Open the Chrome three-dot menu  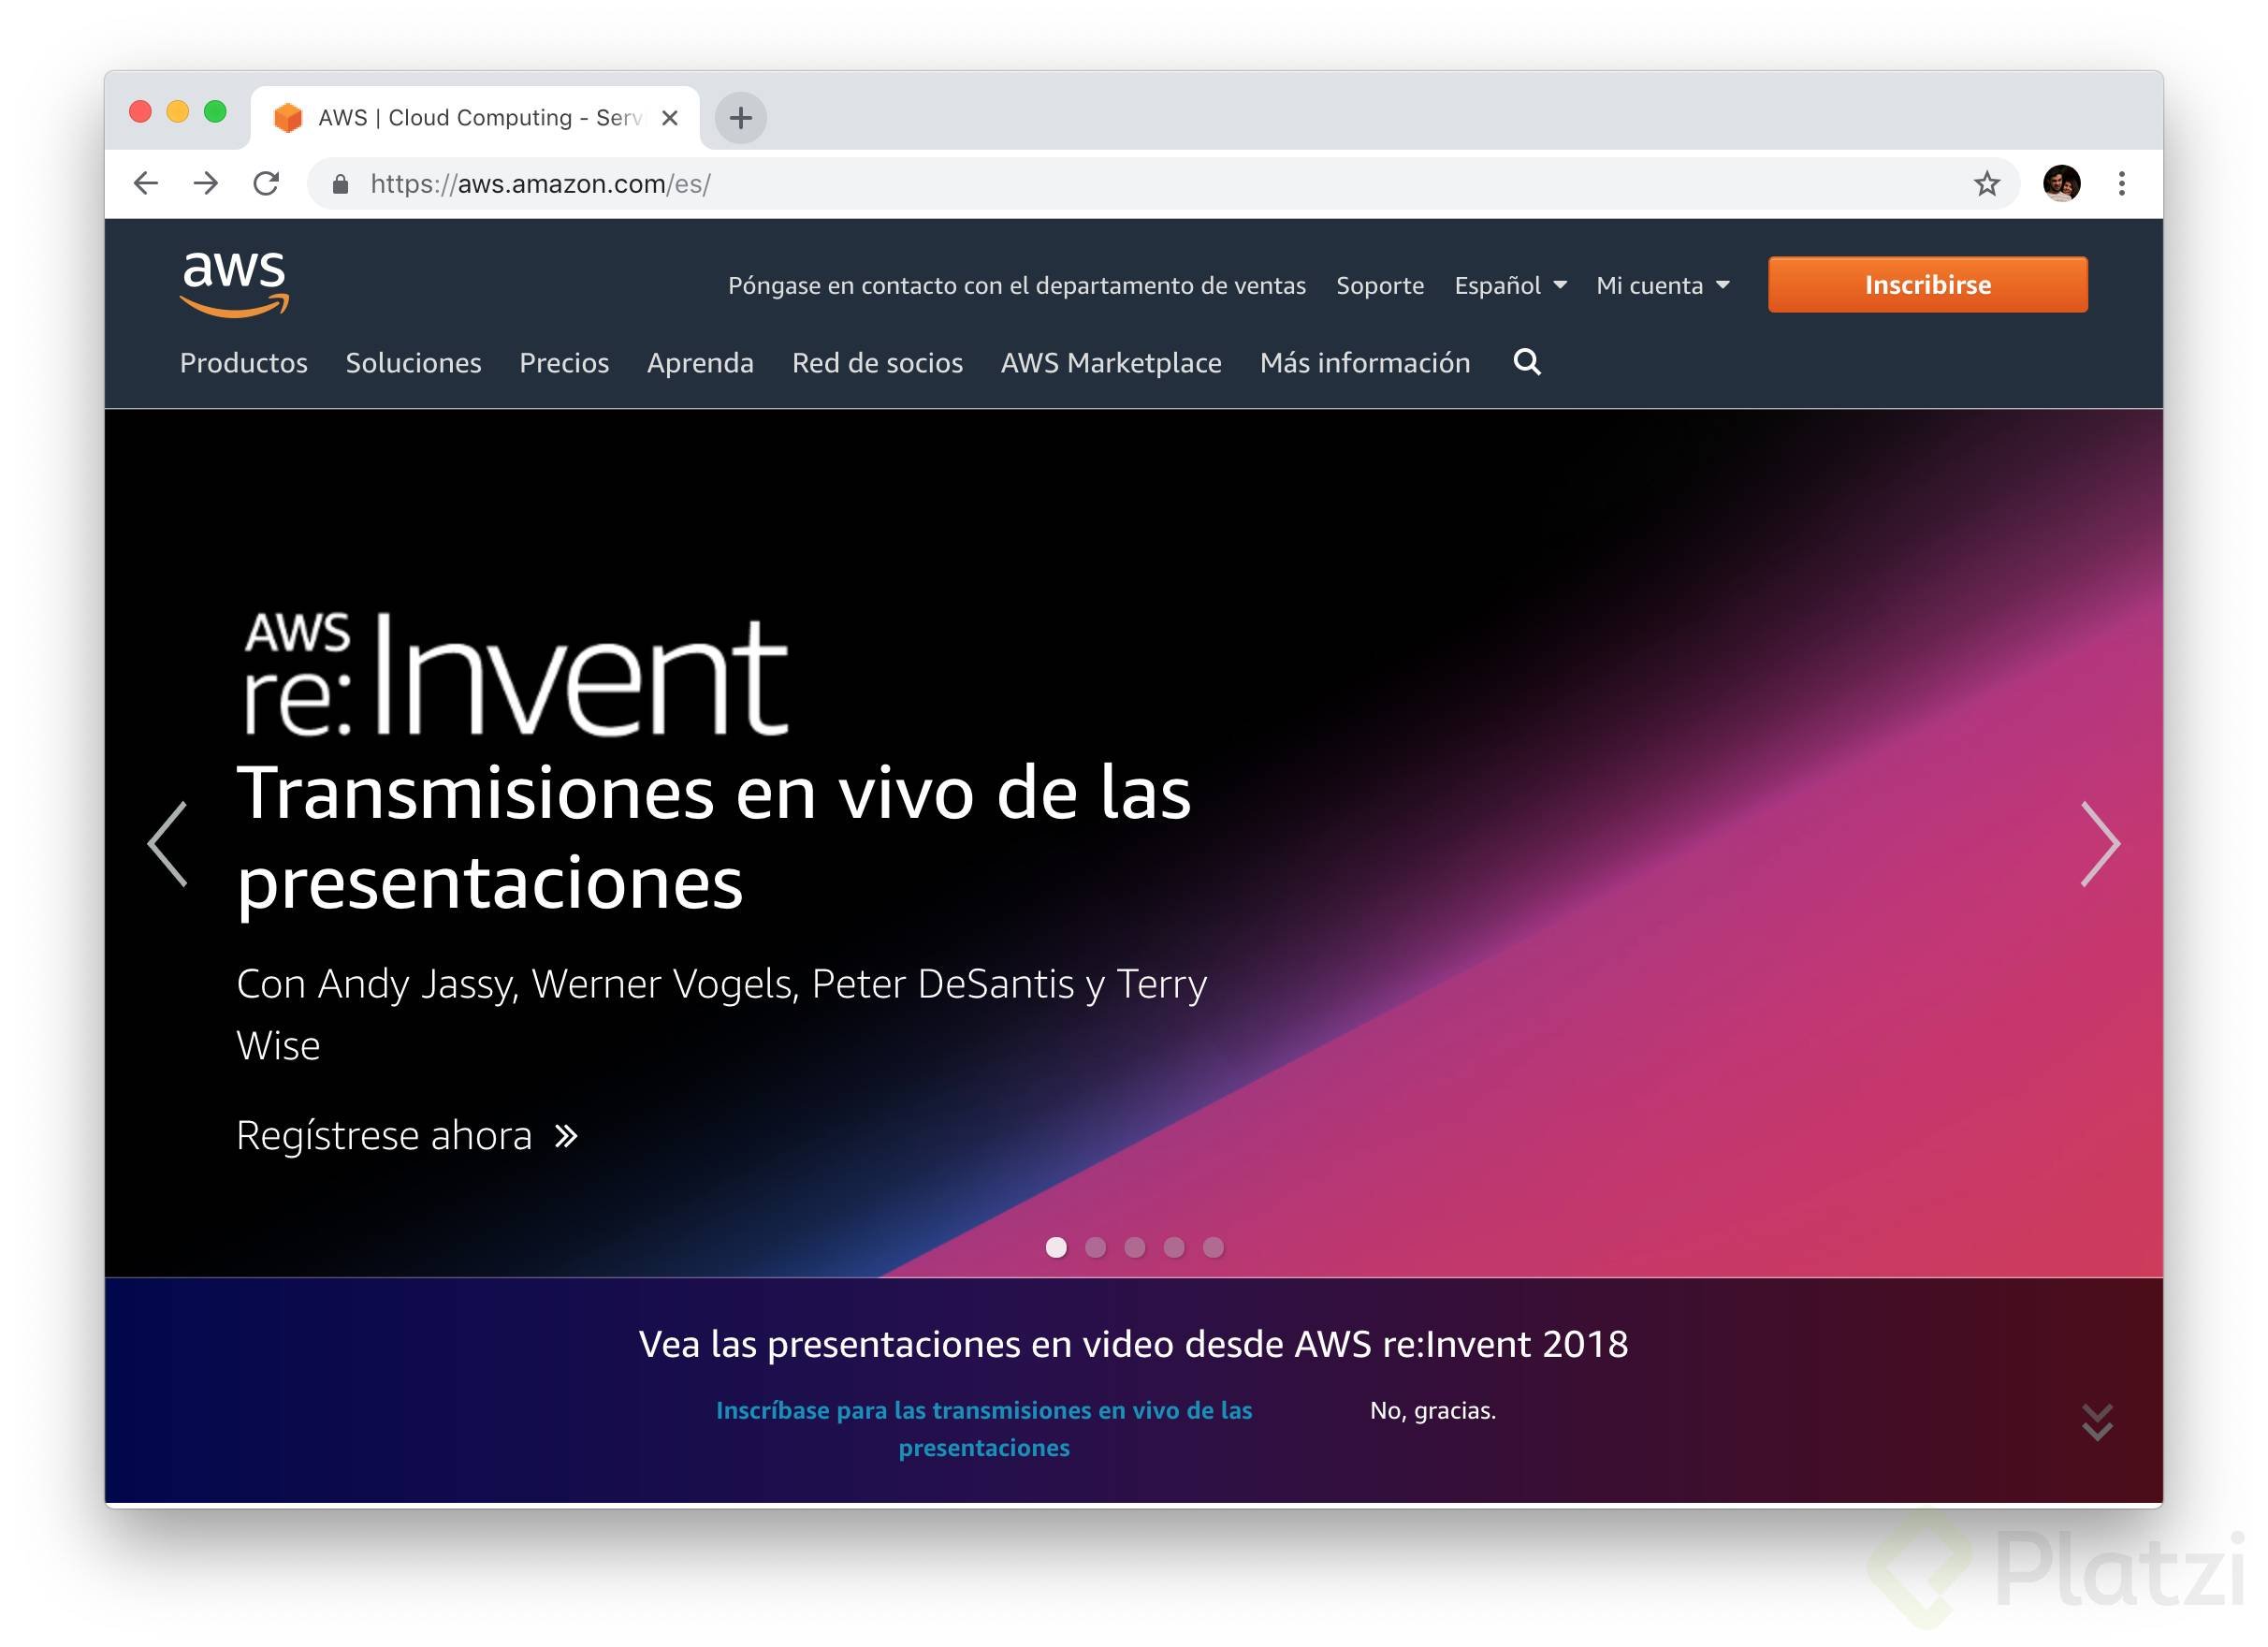pyautogui.click(x=2121, y=183)
